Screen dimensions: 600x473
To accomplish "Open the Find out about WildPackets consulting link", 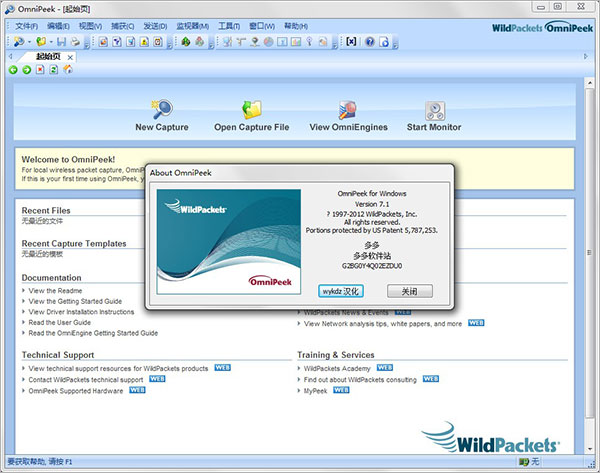I will coord(360,380).
